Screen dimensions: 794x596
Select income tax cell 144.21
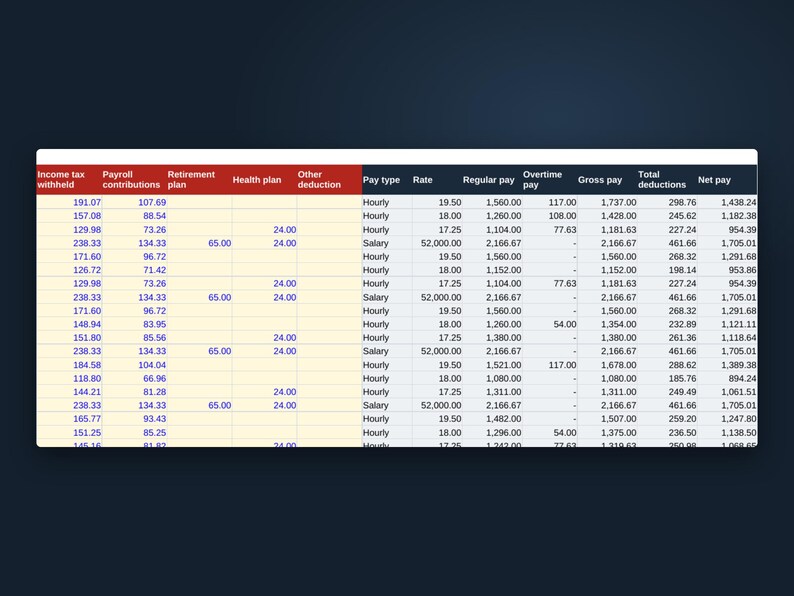tap(69, 392)
